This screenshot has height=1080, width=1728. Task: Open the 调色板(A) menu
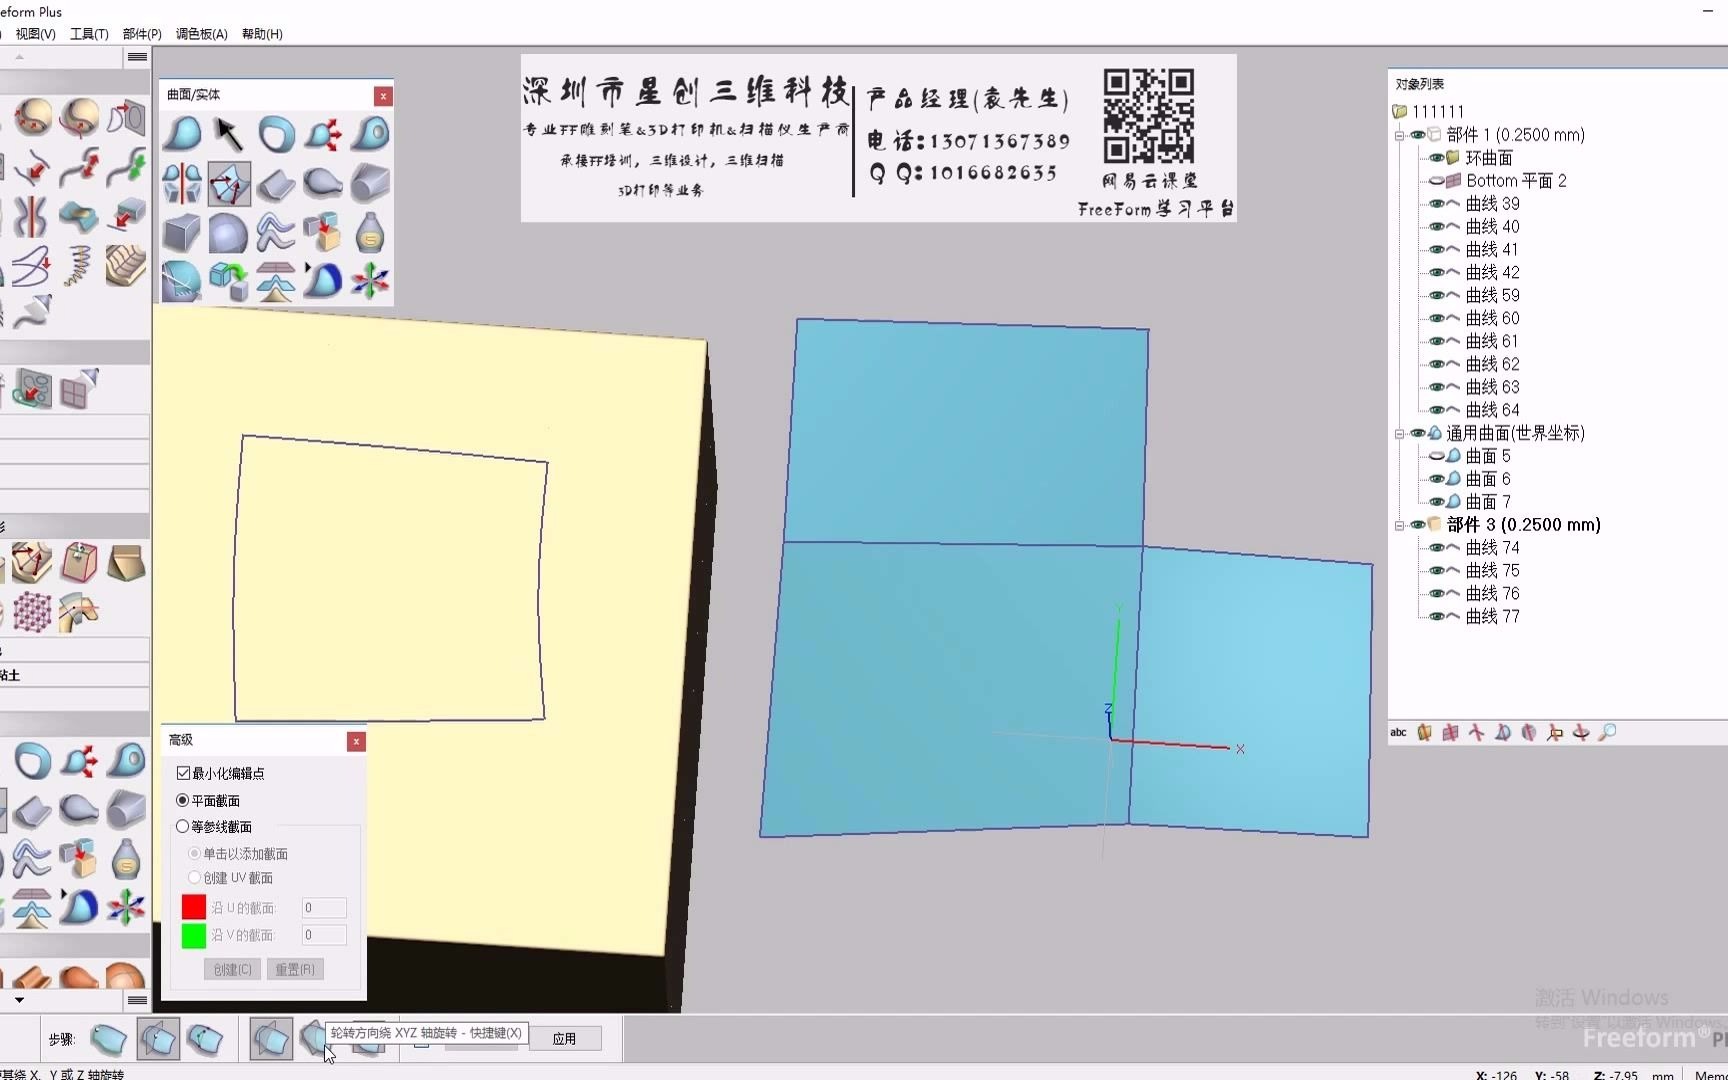coord(199,33)
